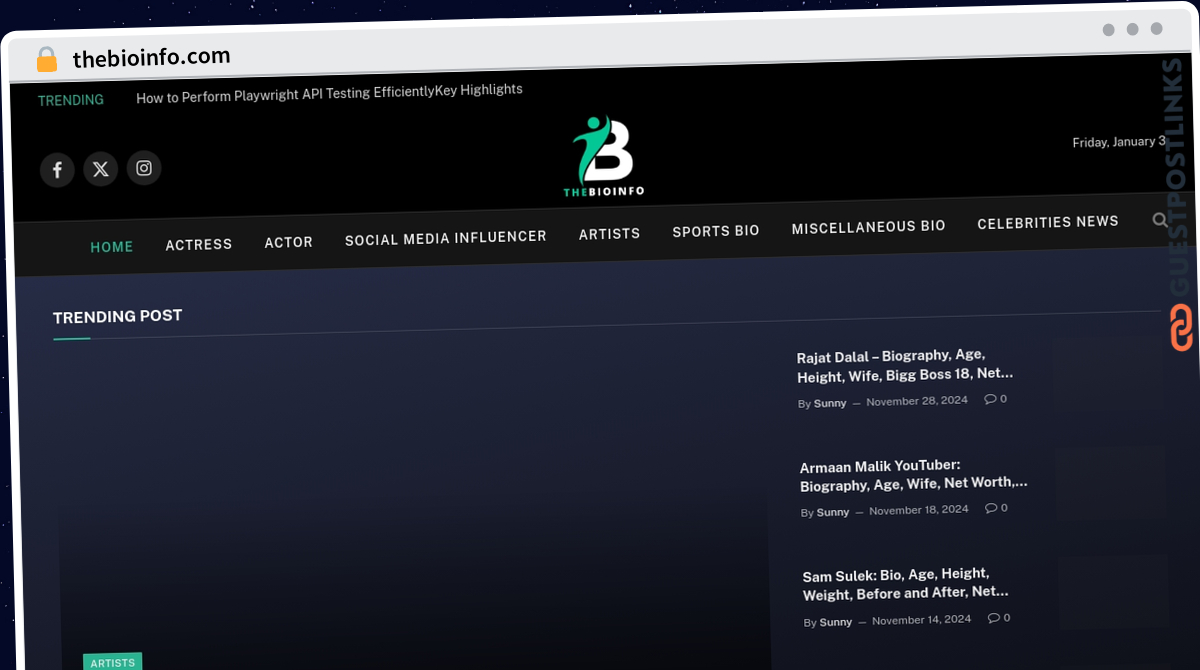This screenshot has height=670, width=1200.
Task: Open the X (Twitter) social icon
Action: click(101, 169)
